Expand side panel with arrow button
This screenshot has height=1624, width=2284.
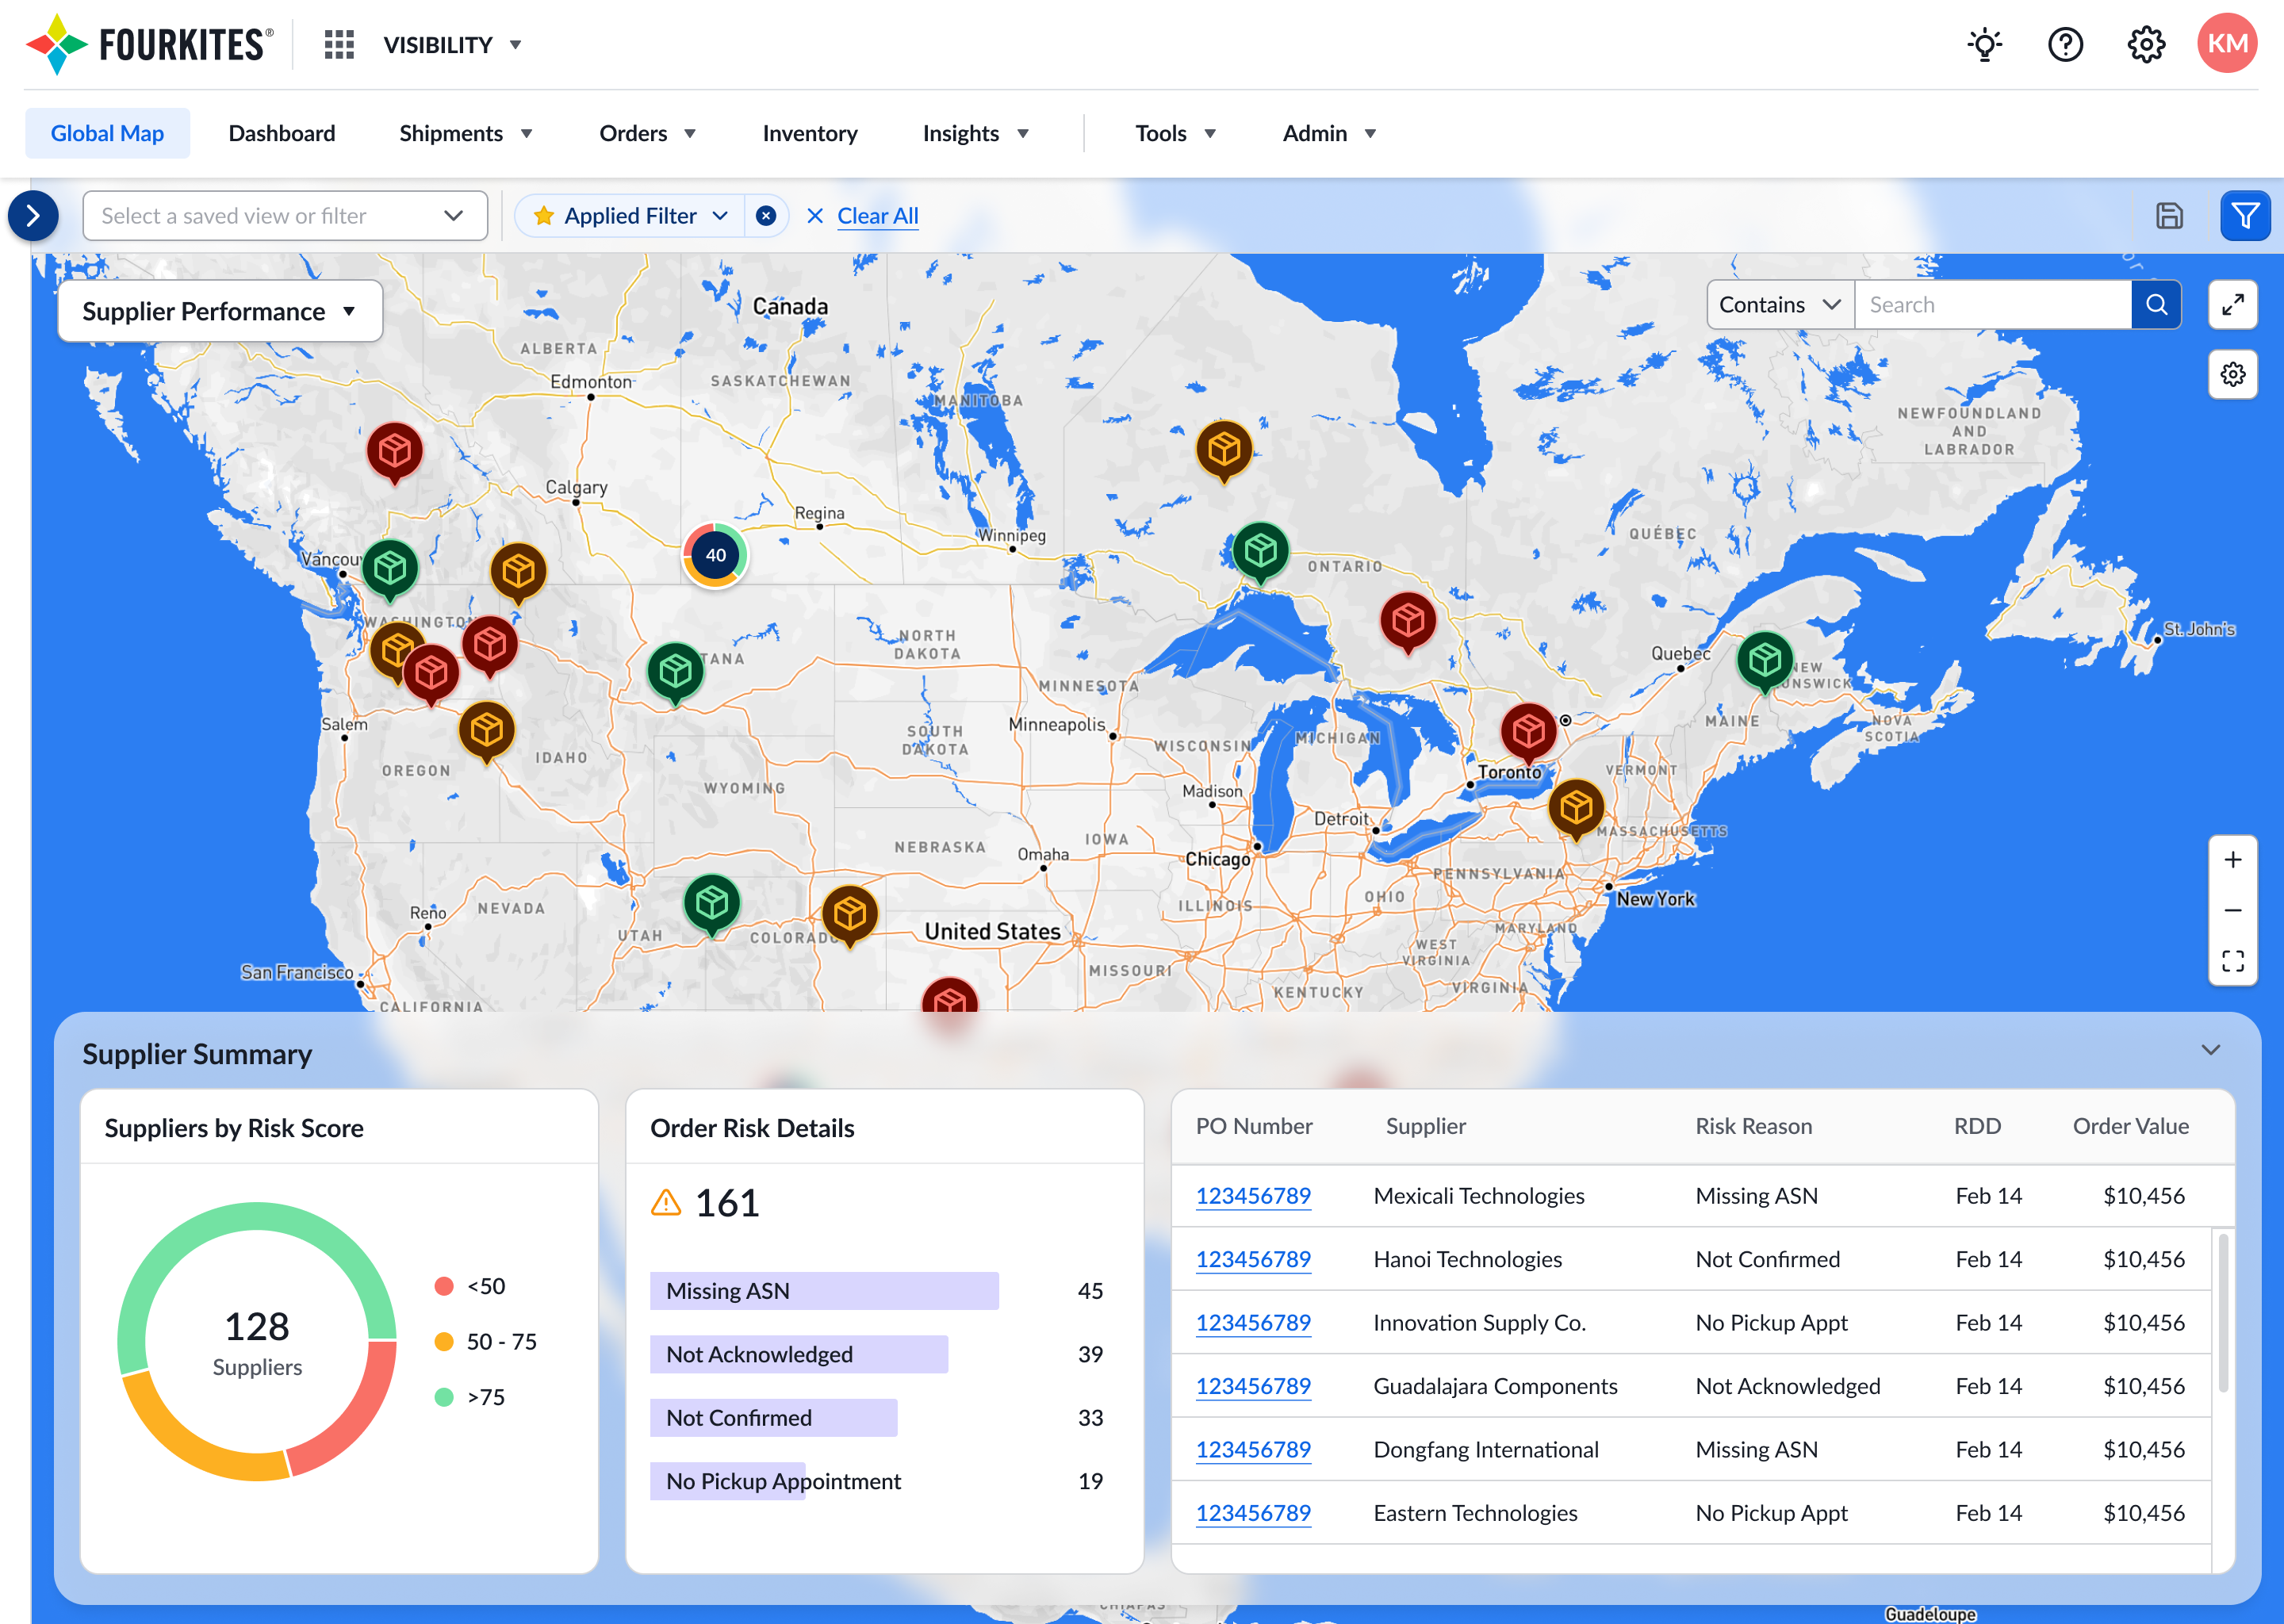pos(33,216)
